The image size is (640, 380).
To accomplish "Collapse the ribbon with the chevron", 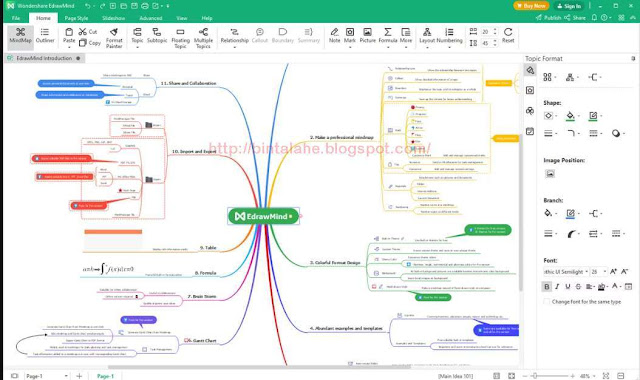I will click(633, 18).
